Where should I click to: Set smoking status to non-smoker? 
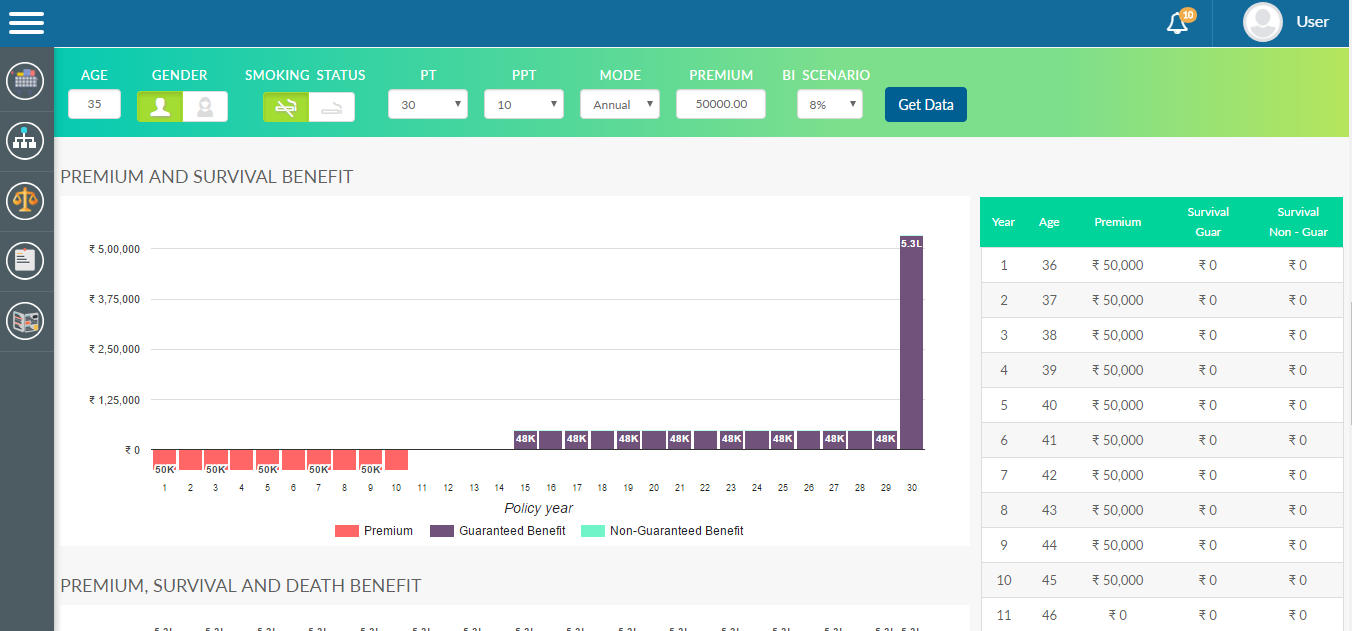[x=286, y=106]
